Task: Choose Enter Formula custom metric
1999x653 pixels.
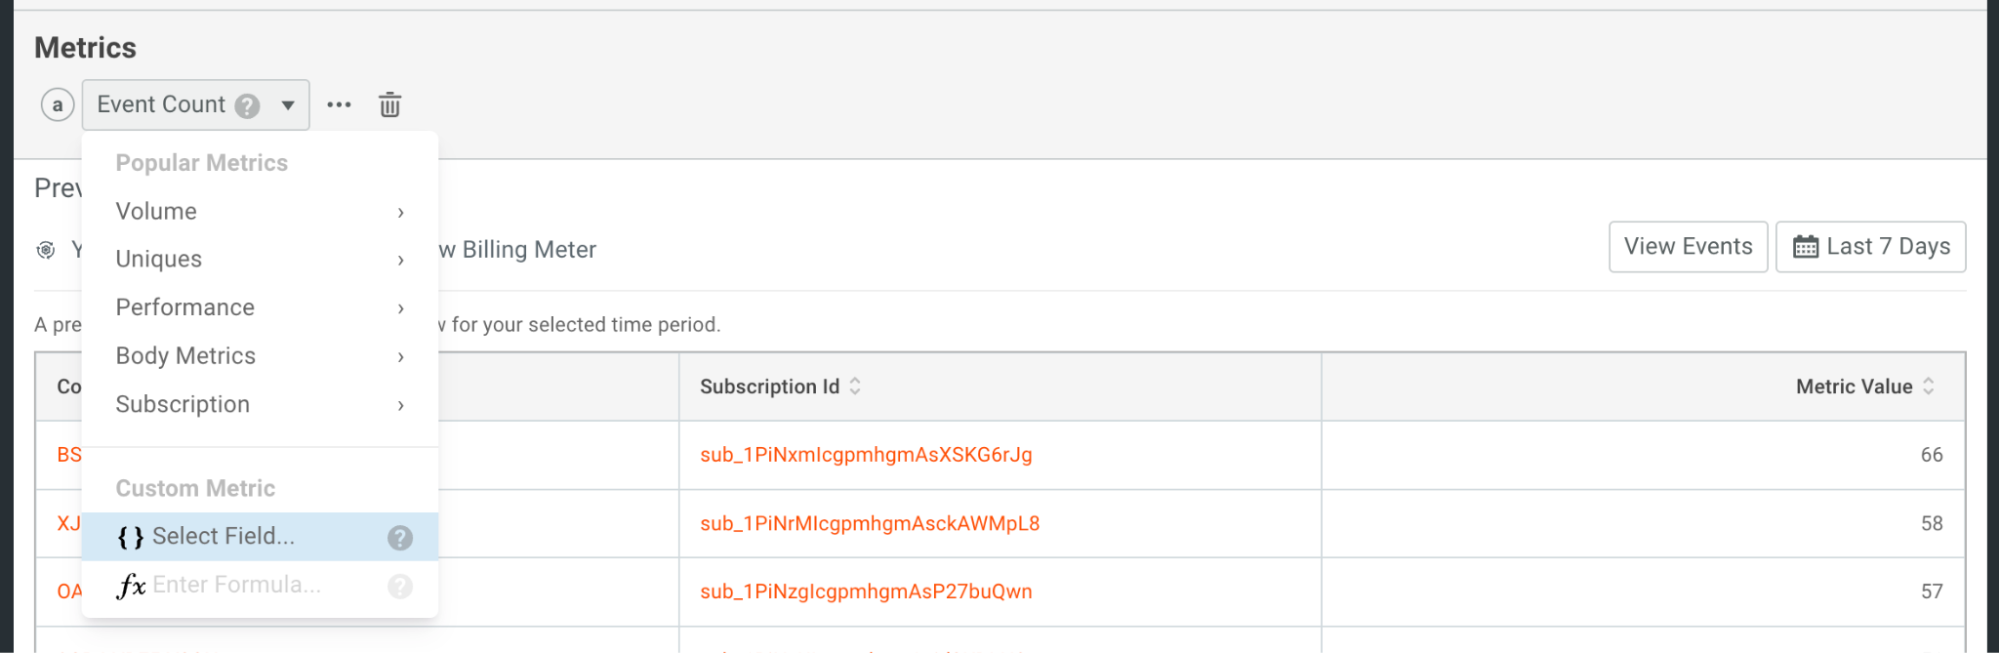Action: (236, 585)
